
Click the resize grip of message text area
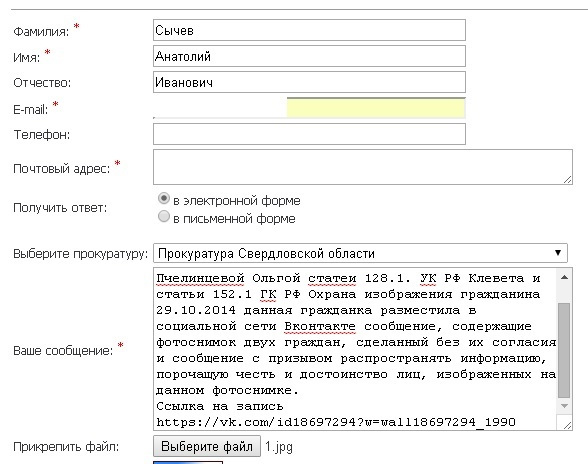tap(568, 425)
